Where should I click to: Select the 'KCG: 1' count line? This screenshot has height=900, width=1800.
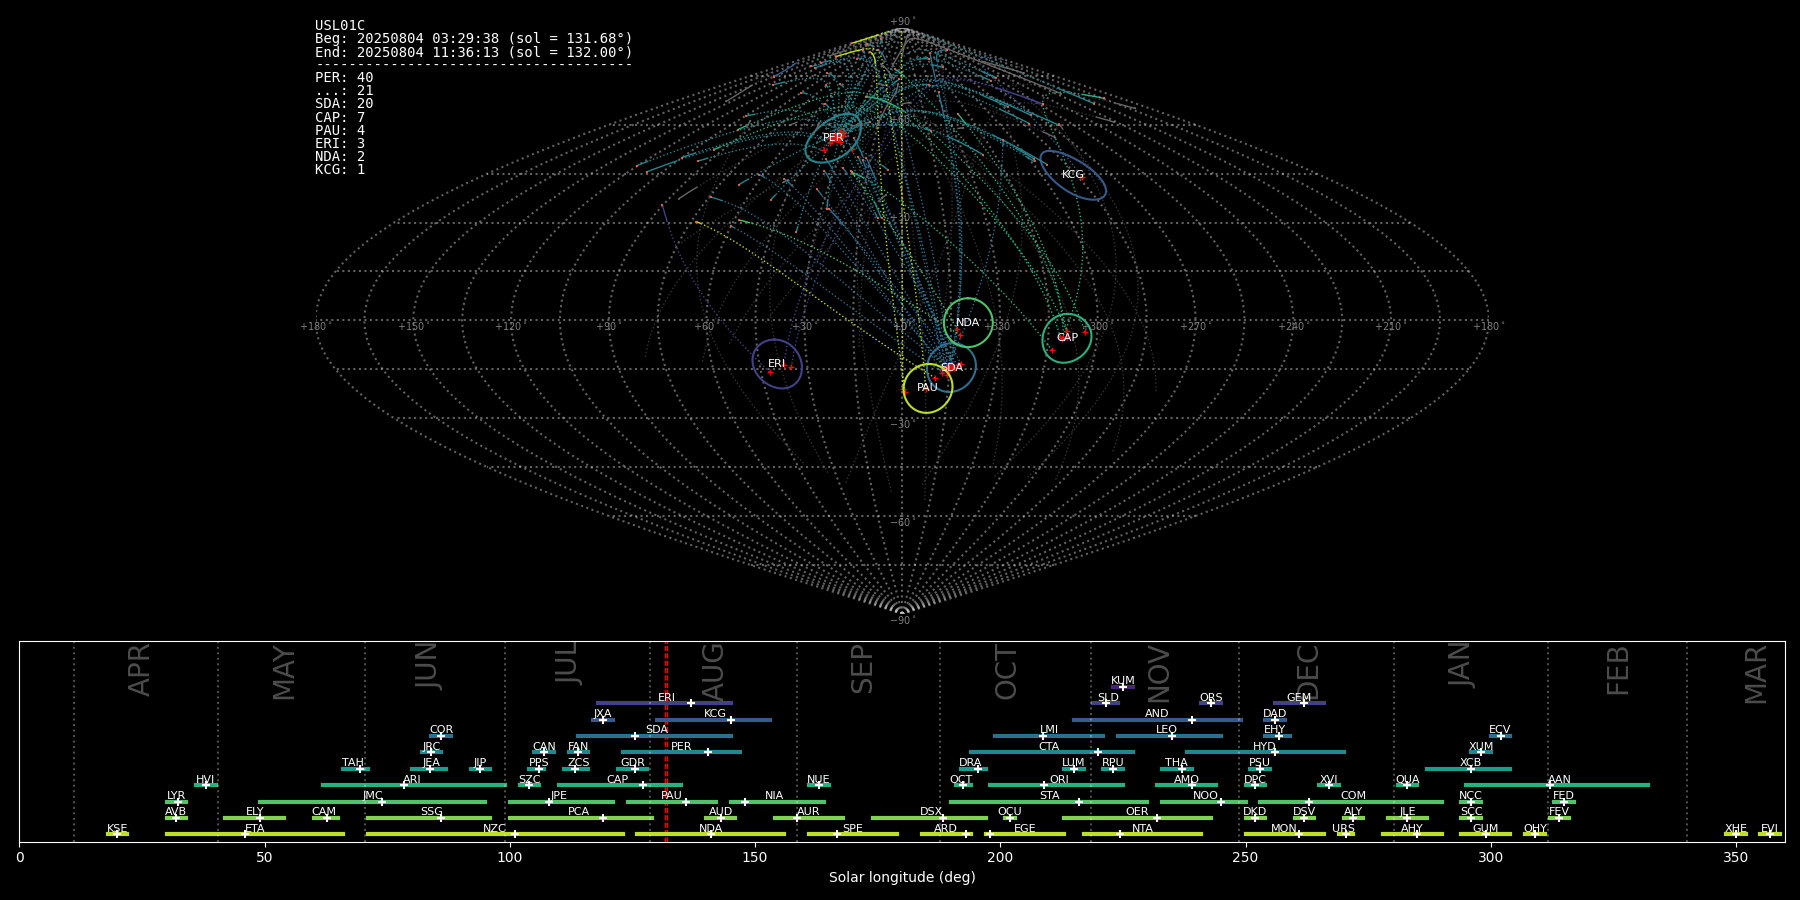[x=340, y=170]
